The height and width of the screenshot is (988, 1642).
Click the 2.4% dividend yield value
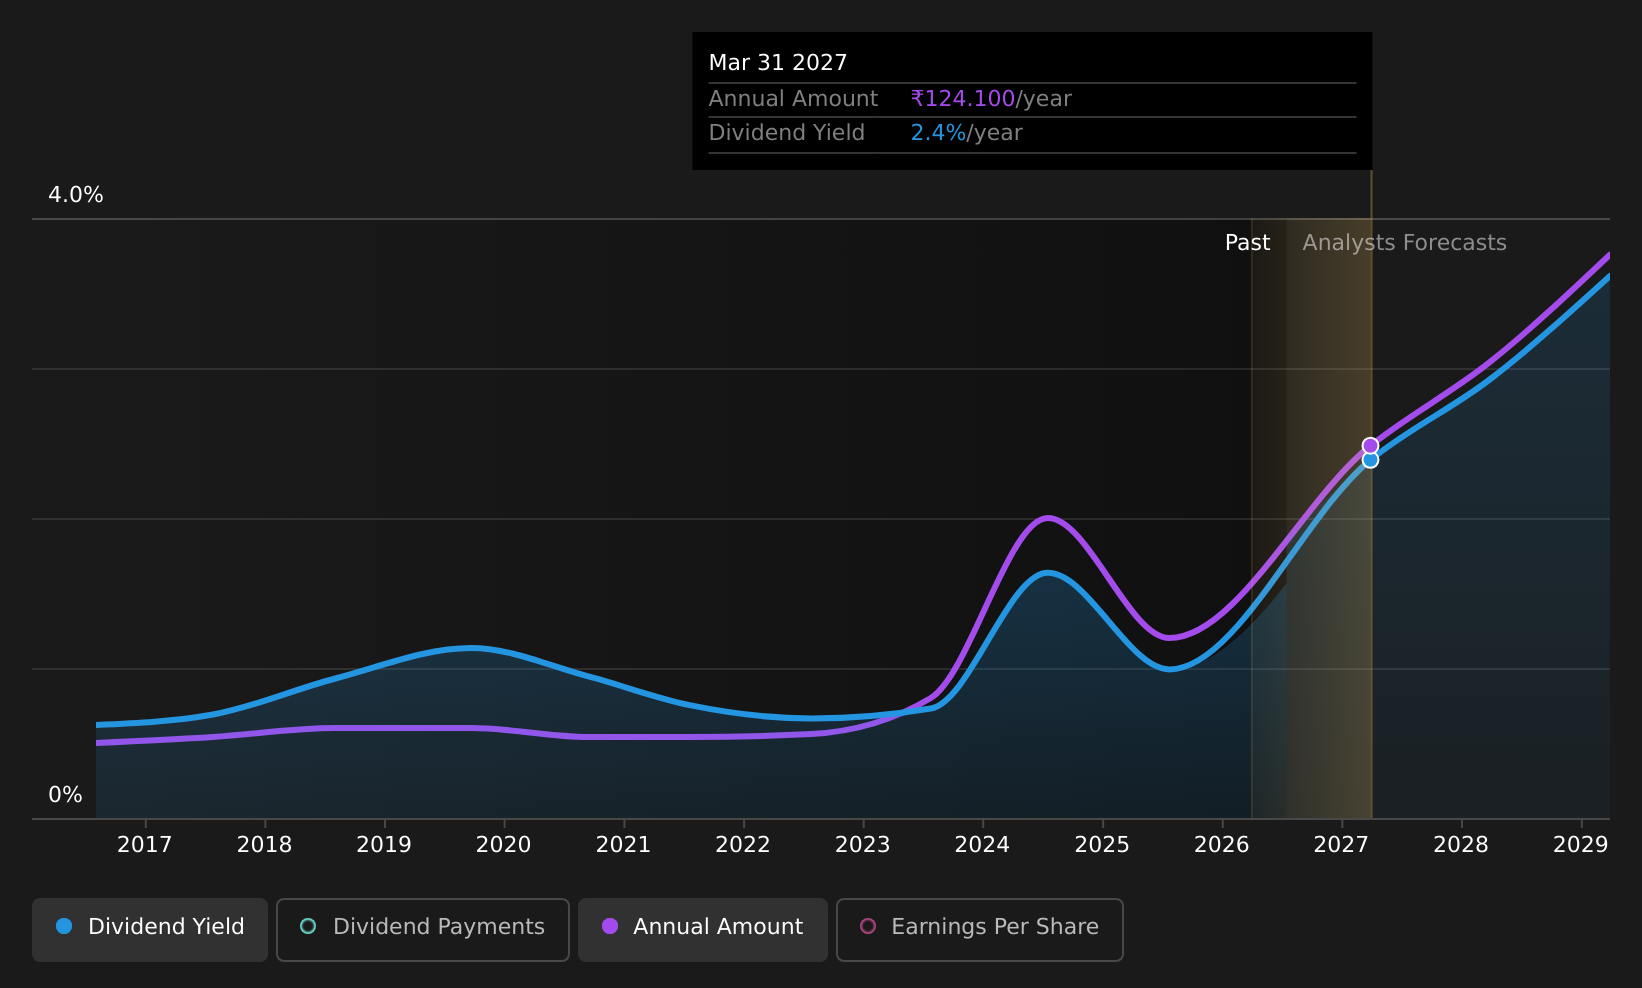(x=938, y=133)
